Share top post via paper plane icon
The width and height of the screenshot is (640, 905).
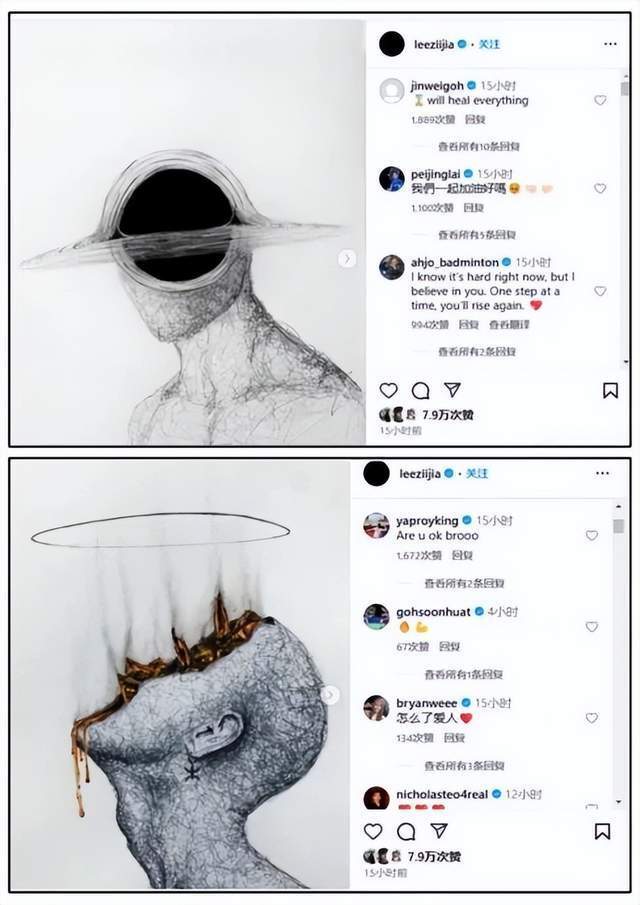point(452,390)
